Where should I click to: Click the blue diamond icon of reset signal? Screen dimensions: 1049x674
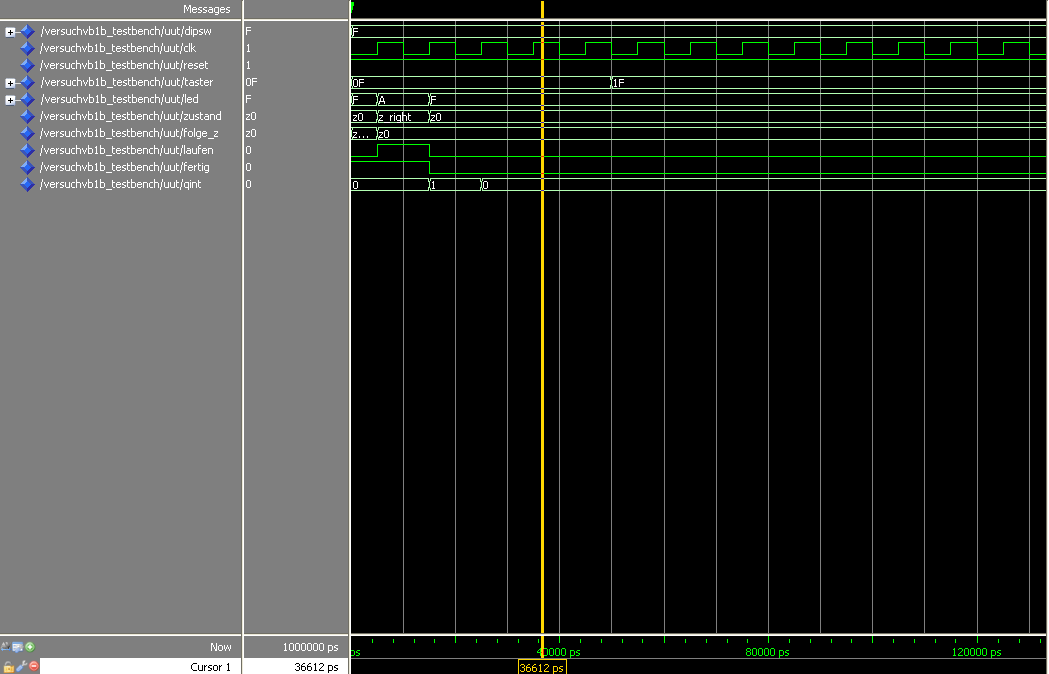pos(27,66)
